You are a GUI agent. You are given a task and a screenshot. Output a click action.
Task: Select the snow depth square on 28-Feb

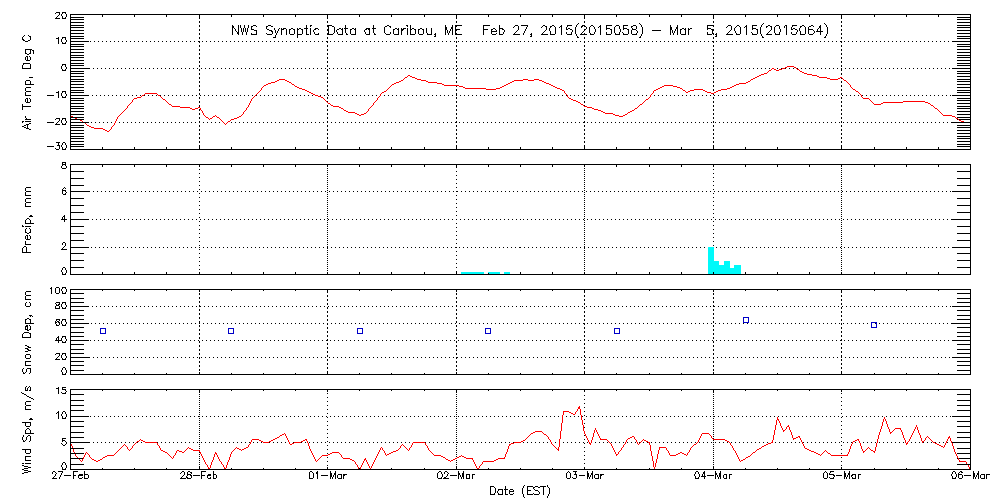[231, 331]
